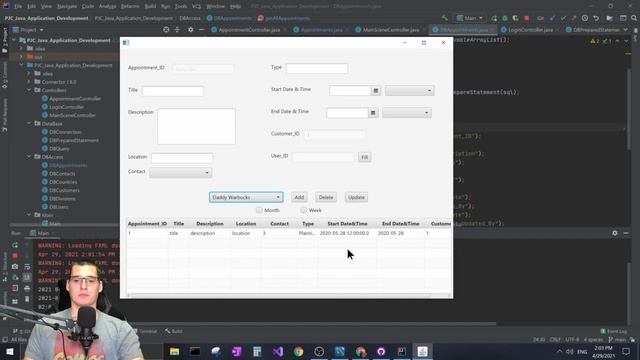Expand the out folder in project tree

pyautogui.click(x=21, y=57)
